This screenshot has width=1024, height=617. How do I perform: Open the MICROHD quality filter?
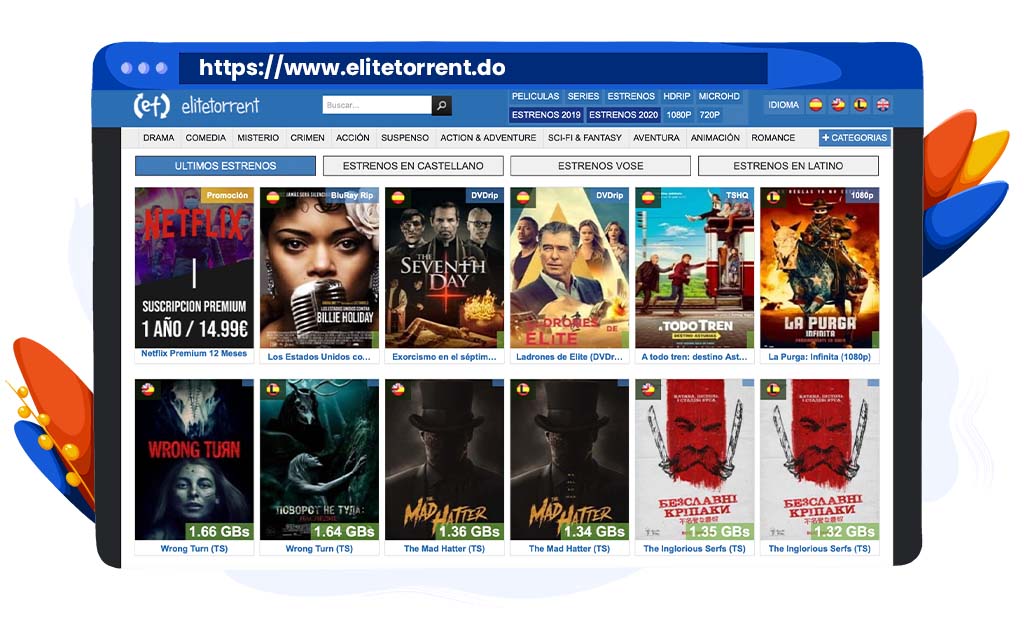[719, 96]
